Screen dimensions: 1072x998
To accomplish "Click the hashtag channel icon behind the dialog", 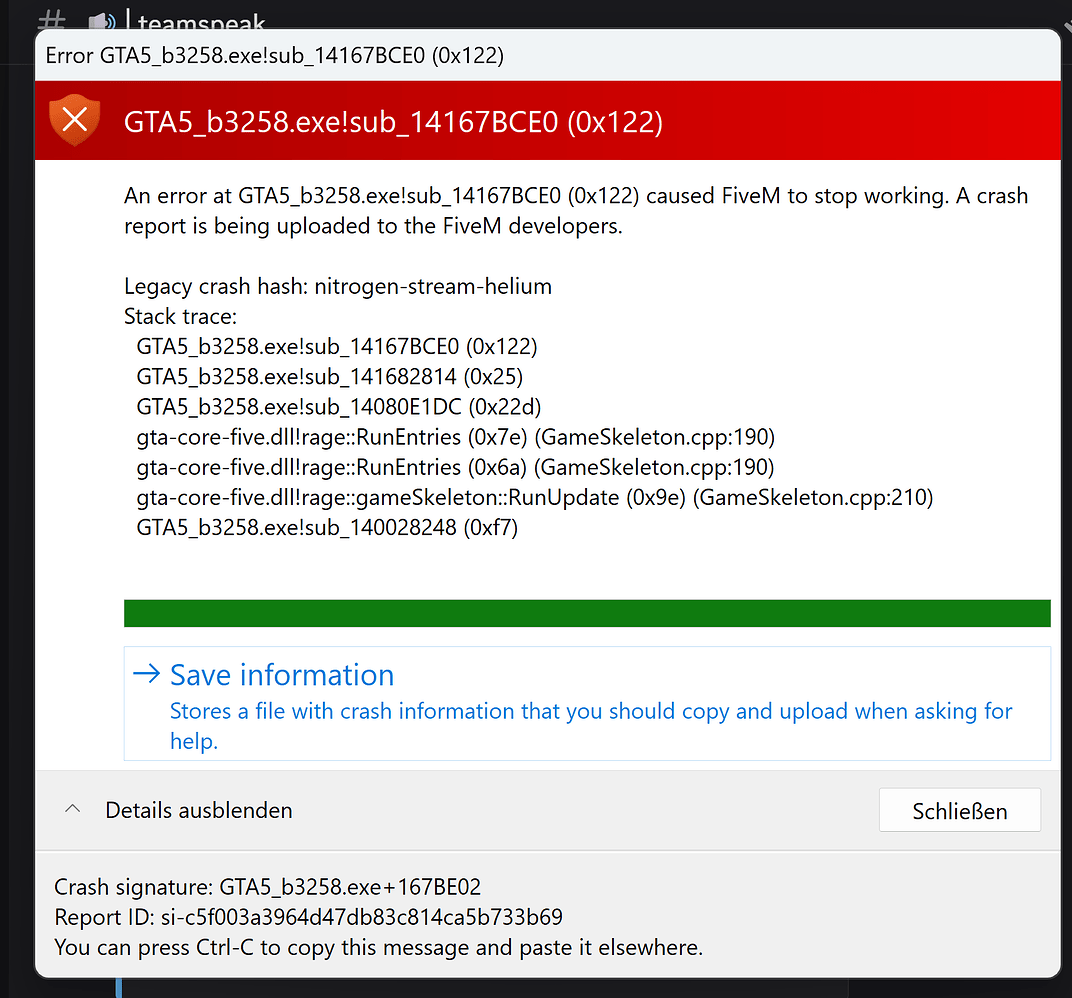I will click(52, 20).
